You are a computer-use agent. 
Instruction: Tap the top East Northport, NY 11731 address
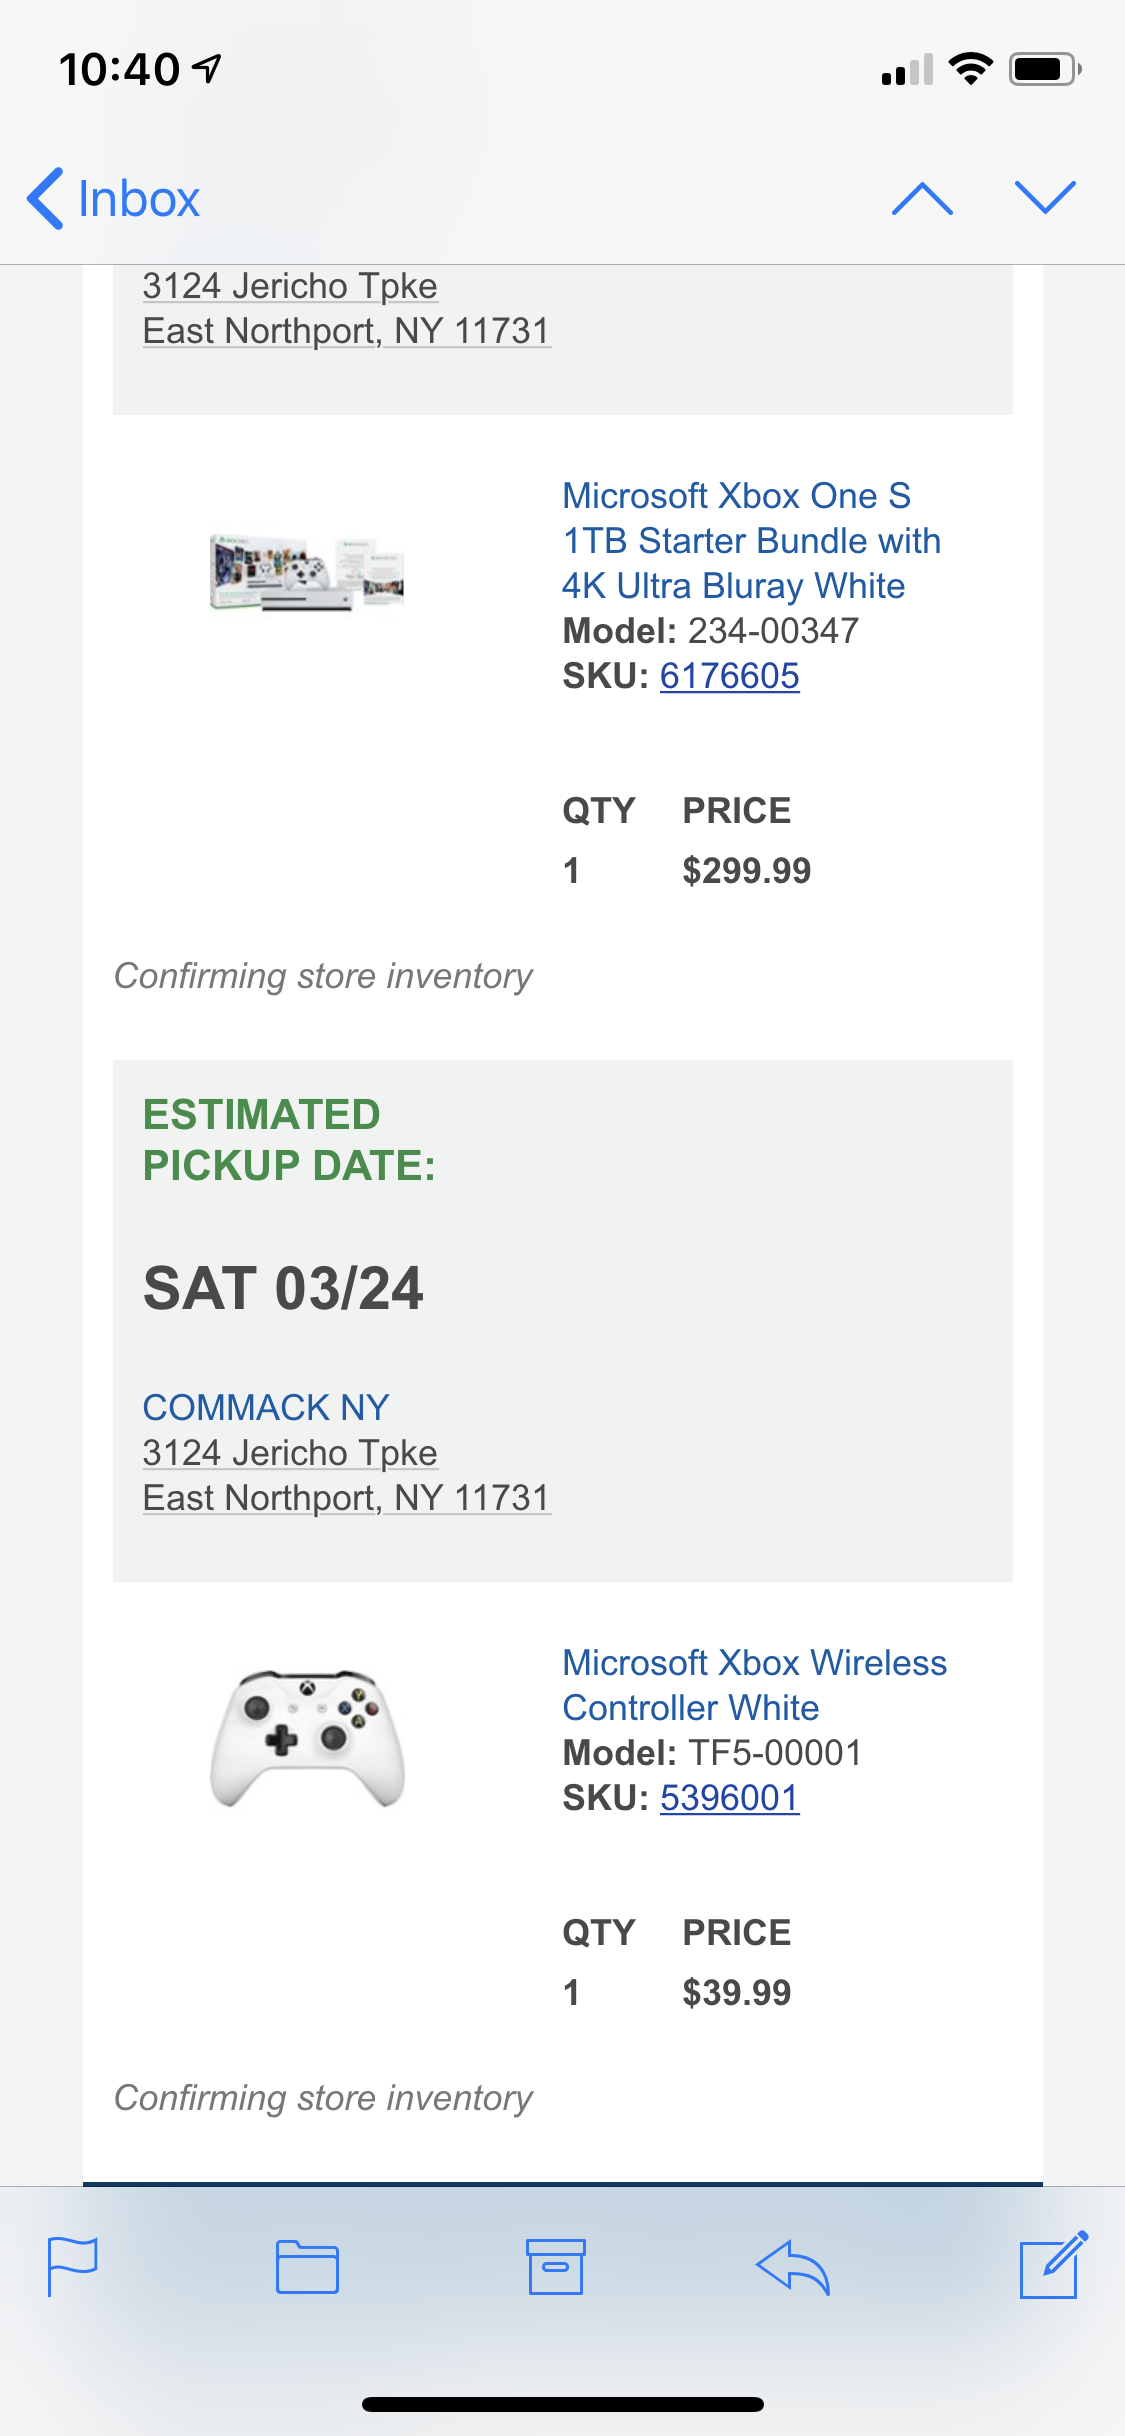(x=346, y=331)
